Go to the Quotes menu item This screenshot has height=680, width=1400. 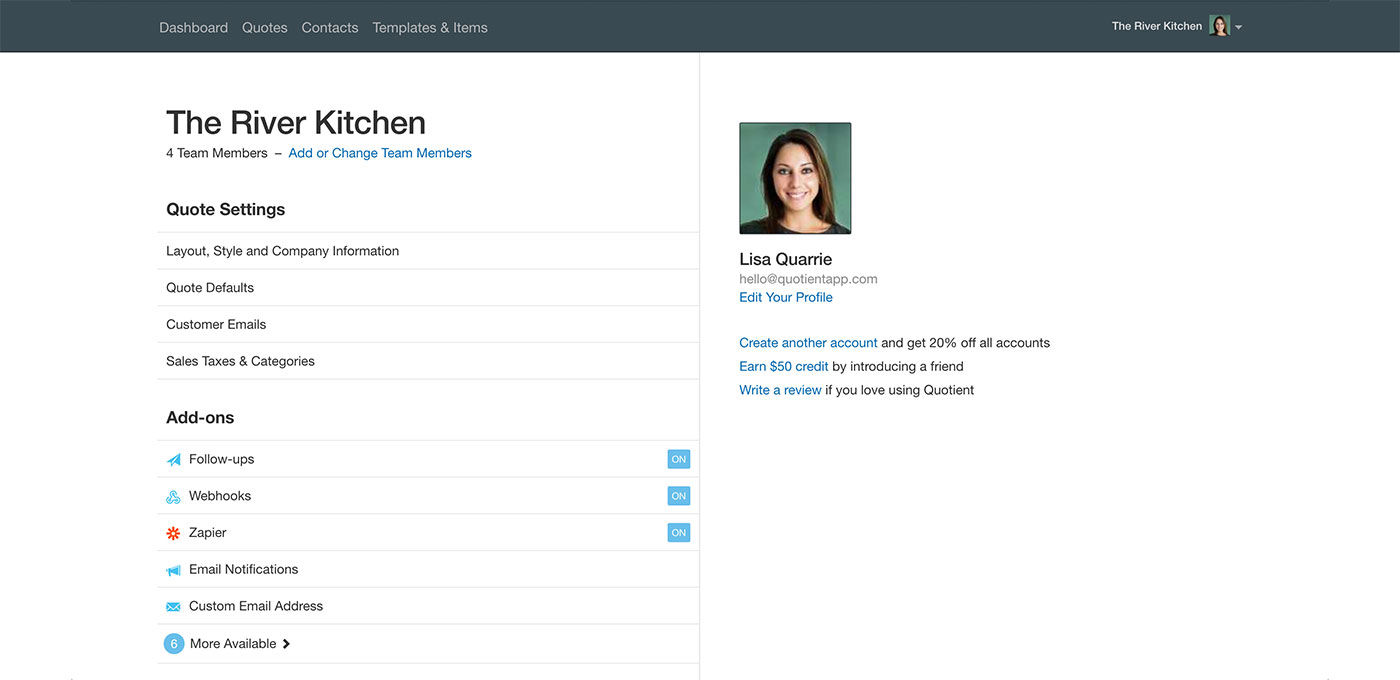pyautogui.click(x=265, y=28)
